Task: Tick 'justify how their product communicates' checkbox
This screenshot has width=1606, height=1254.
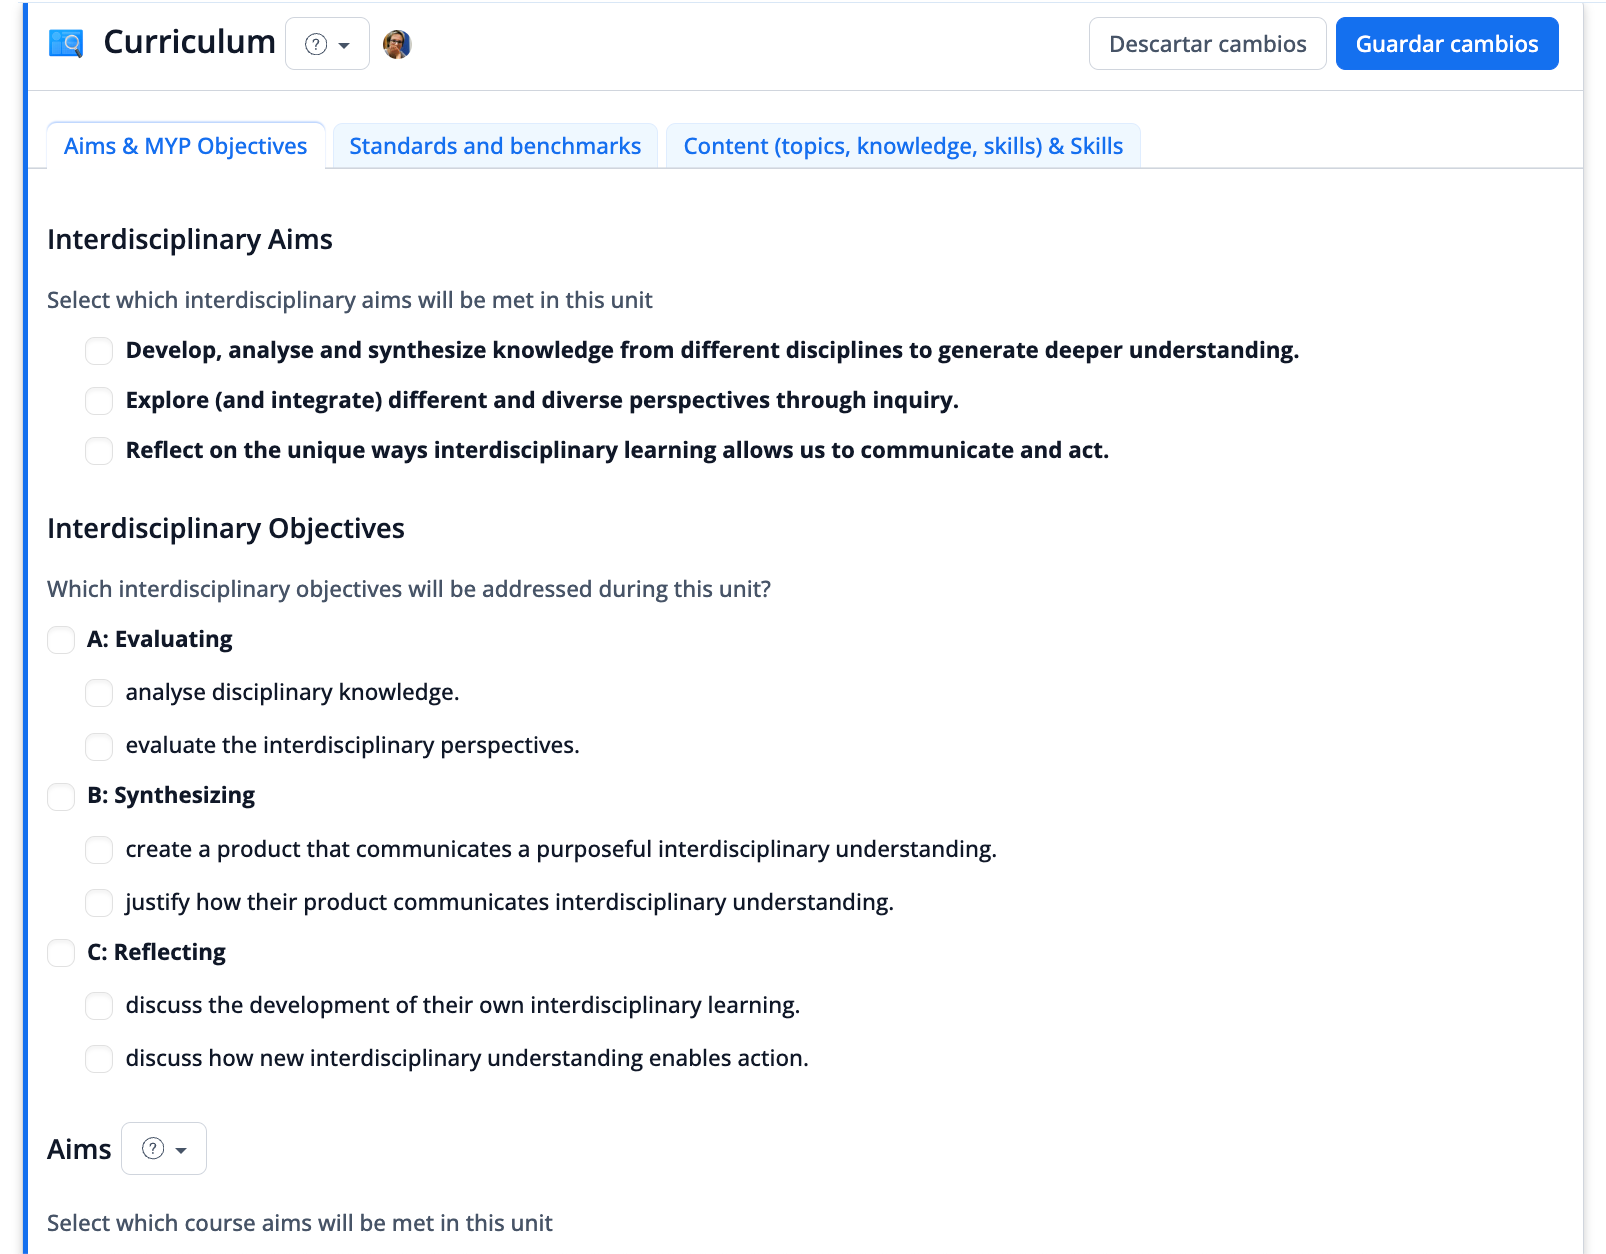Action: coord(99,903)
